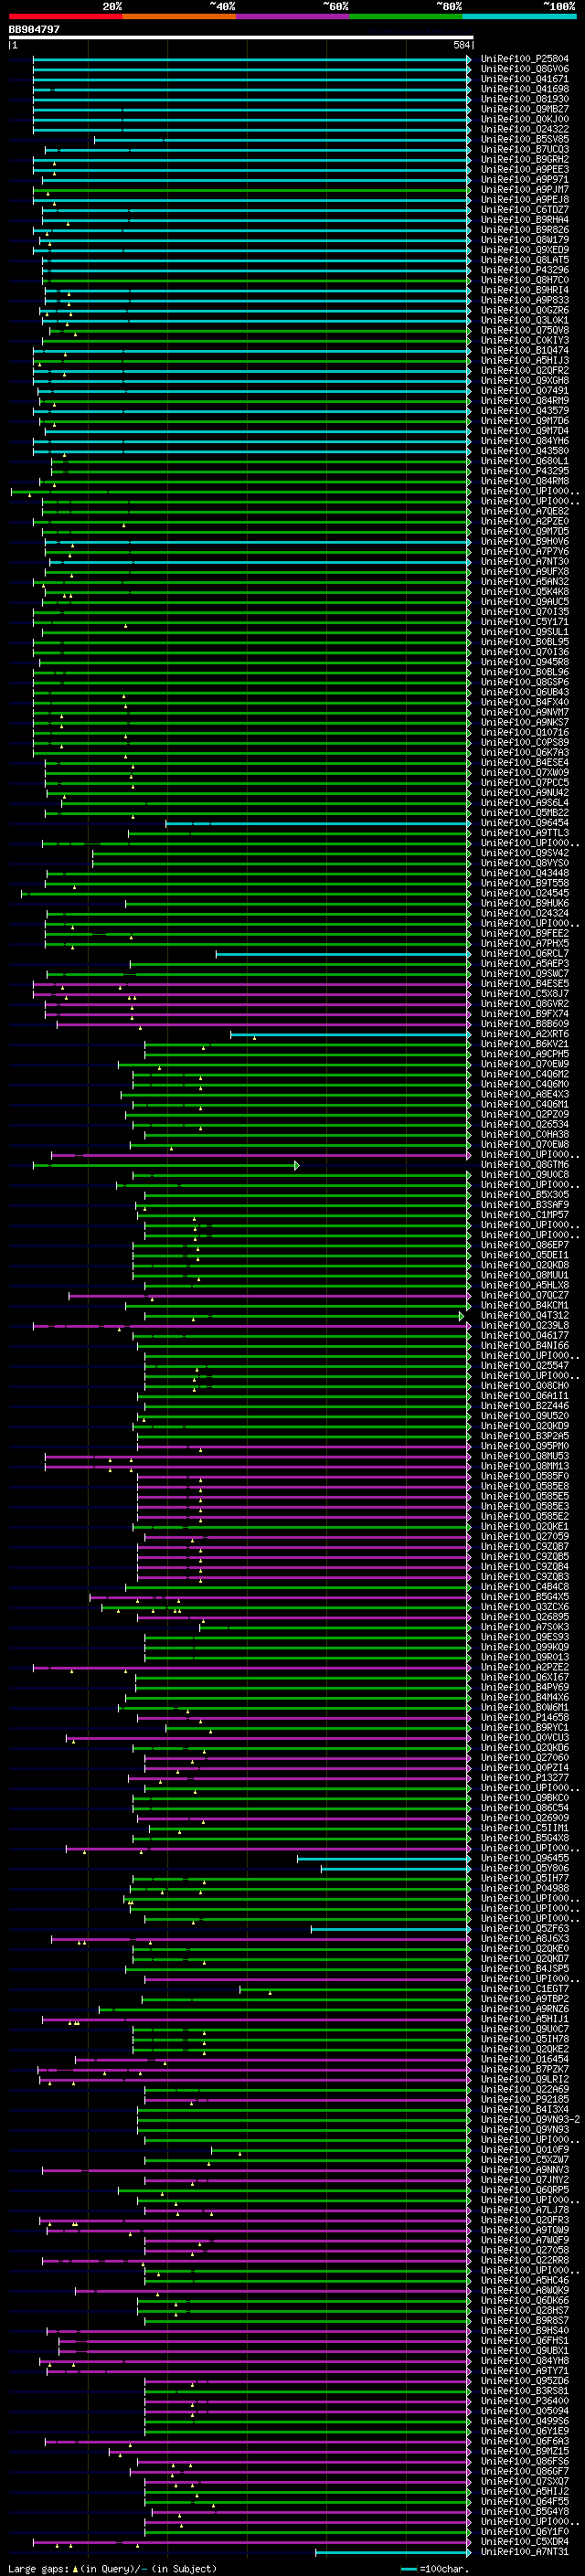585x2576 pixels.
Task: Click UniRef100_P92185 label
Action: tap(524, 2100)
